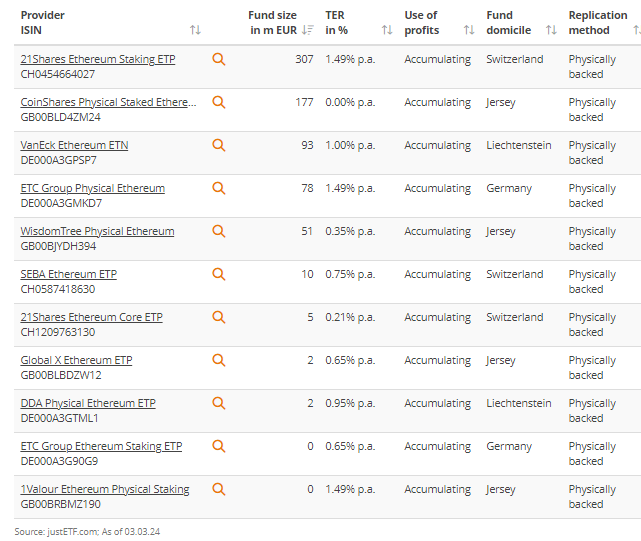The image size is (641, 541).
Task: Click magnifier icon for SEBA Ethereum ETP
Action: (x=219, y=274)
